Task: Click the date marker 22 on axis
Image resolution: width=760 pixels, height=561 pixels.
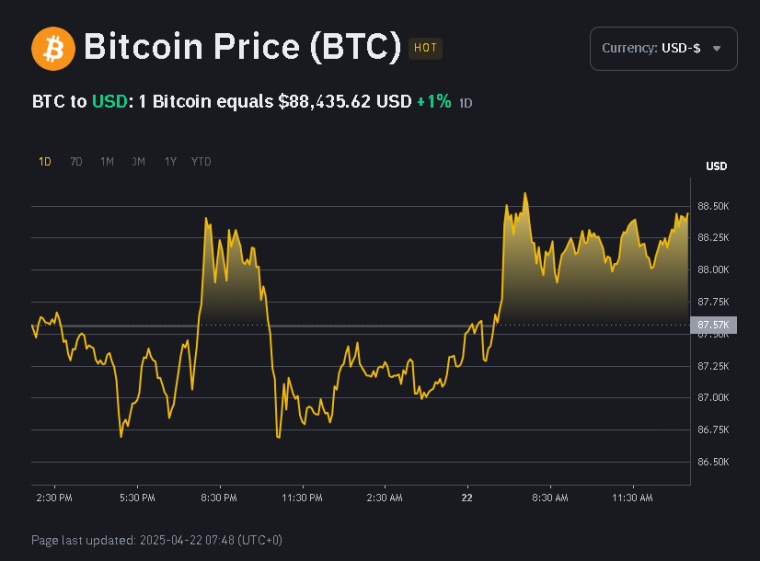Action: (x=467, y=497)
